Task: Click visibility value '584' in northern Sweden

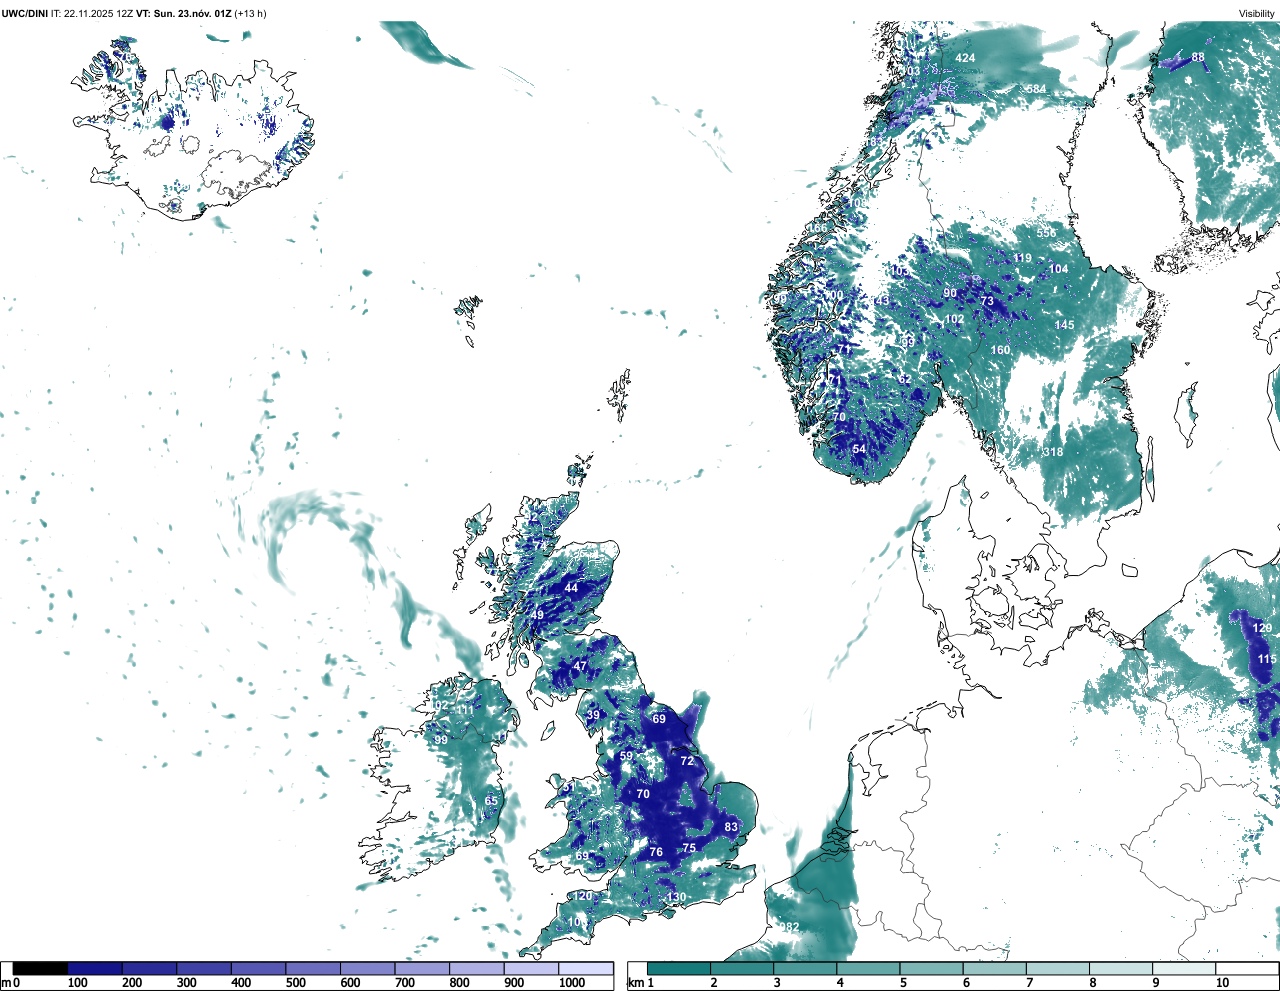Action: (x=1036, y=89)
